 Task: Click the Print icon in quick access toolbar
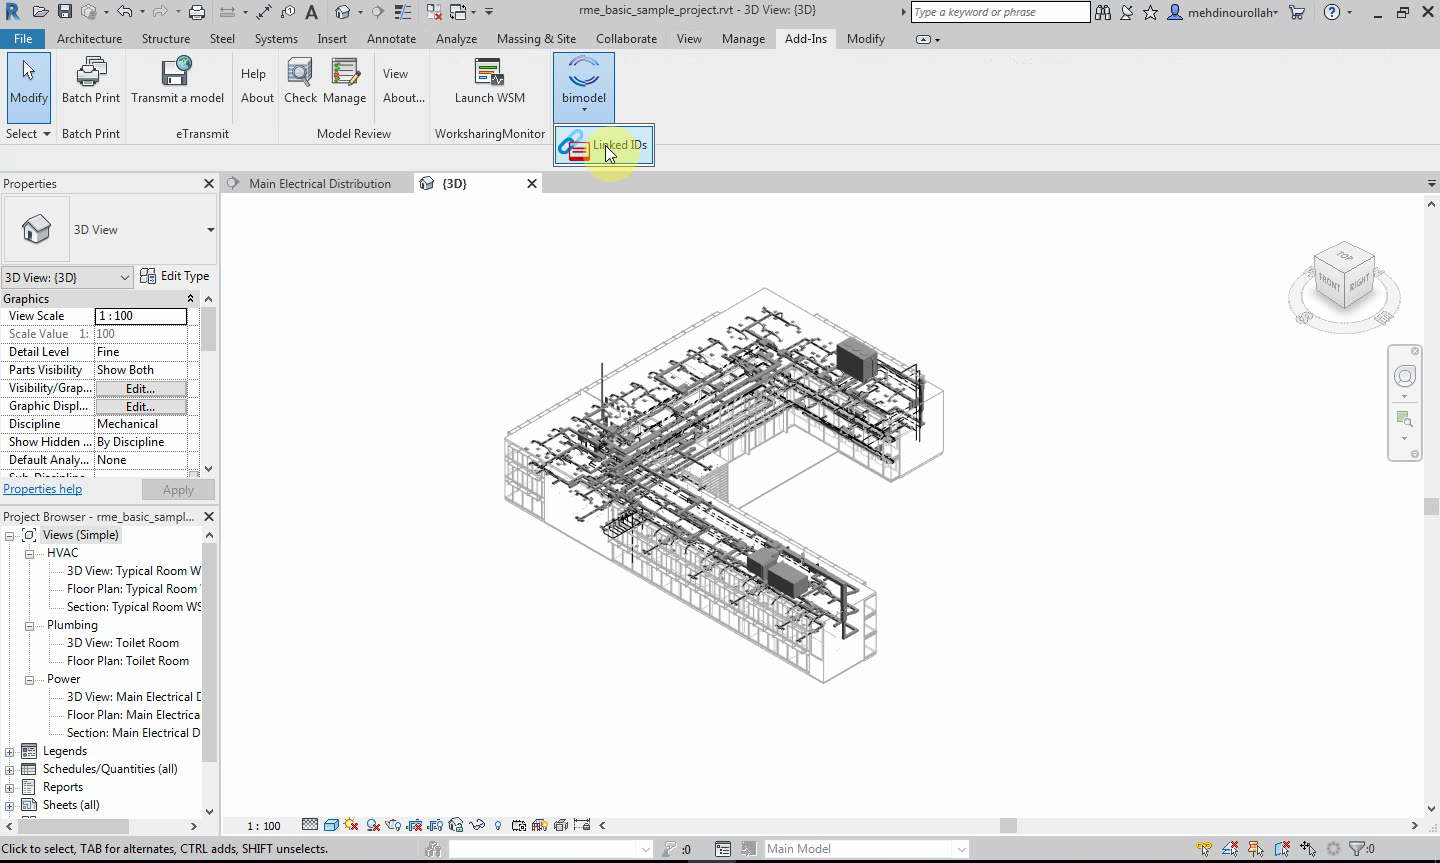click(x=197, y=12)
